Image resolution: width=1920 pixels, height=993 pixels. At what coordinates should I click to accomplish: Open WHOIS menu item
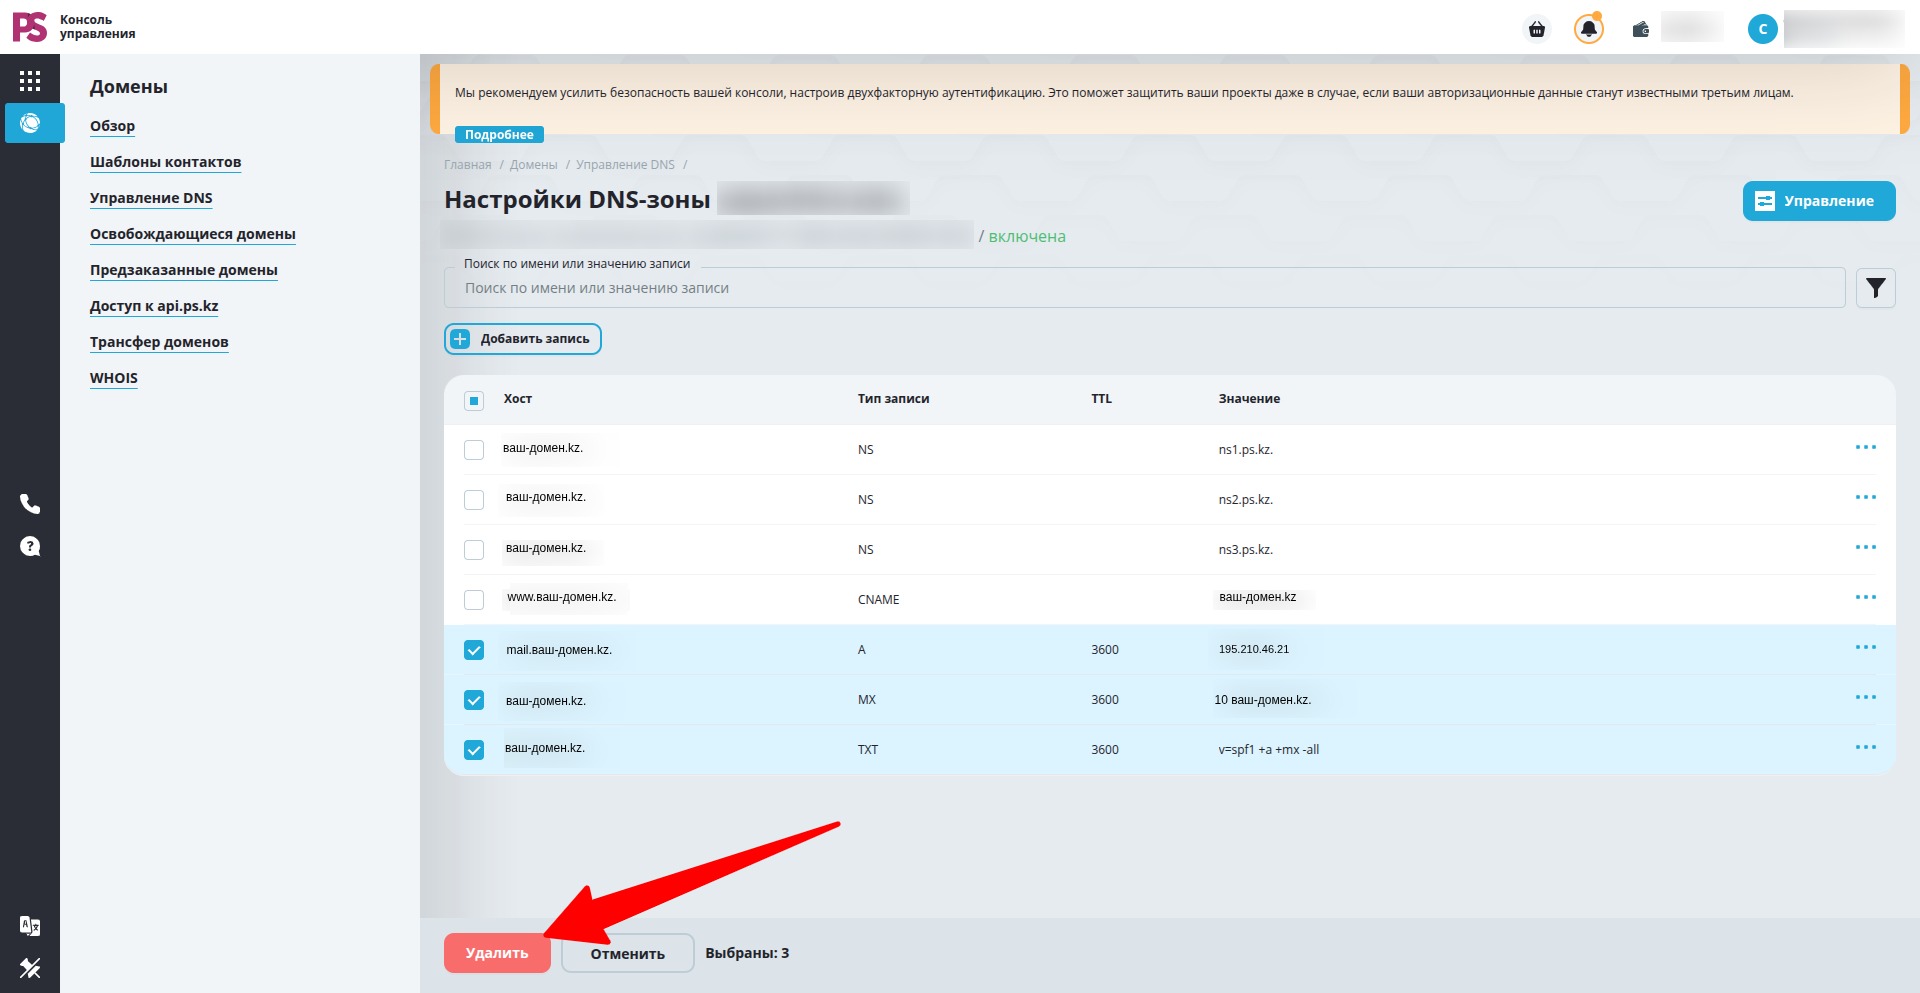tap(114, 378)
